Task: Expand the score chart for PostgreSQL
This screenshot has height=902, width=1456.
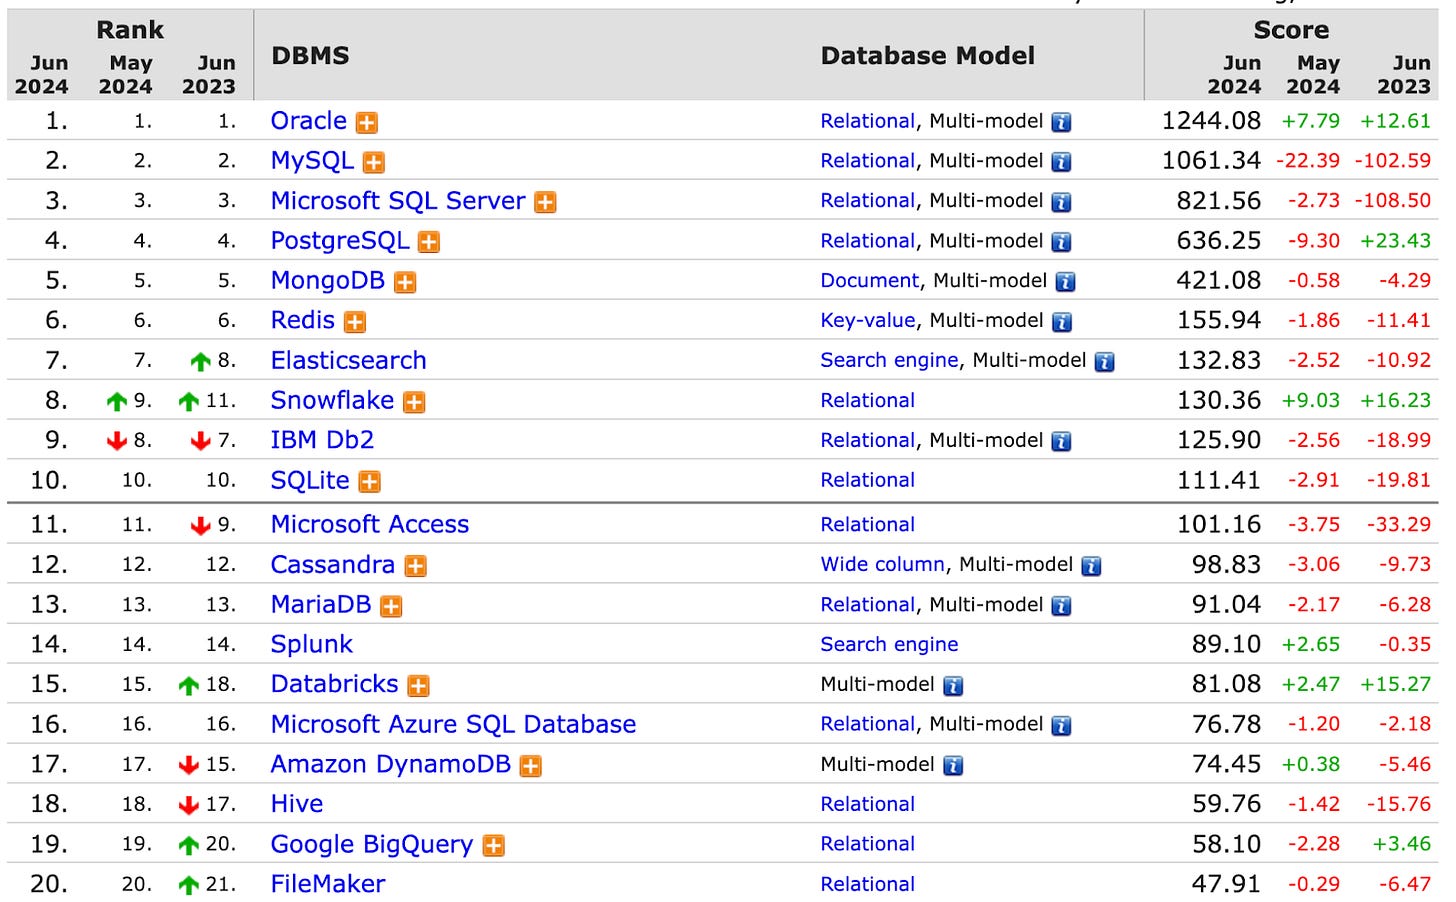Action: 428,241
